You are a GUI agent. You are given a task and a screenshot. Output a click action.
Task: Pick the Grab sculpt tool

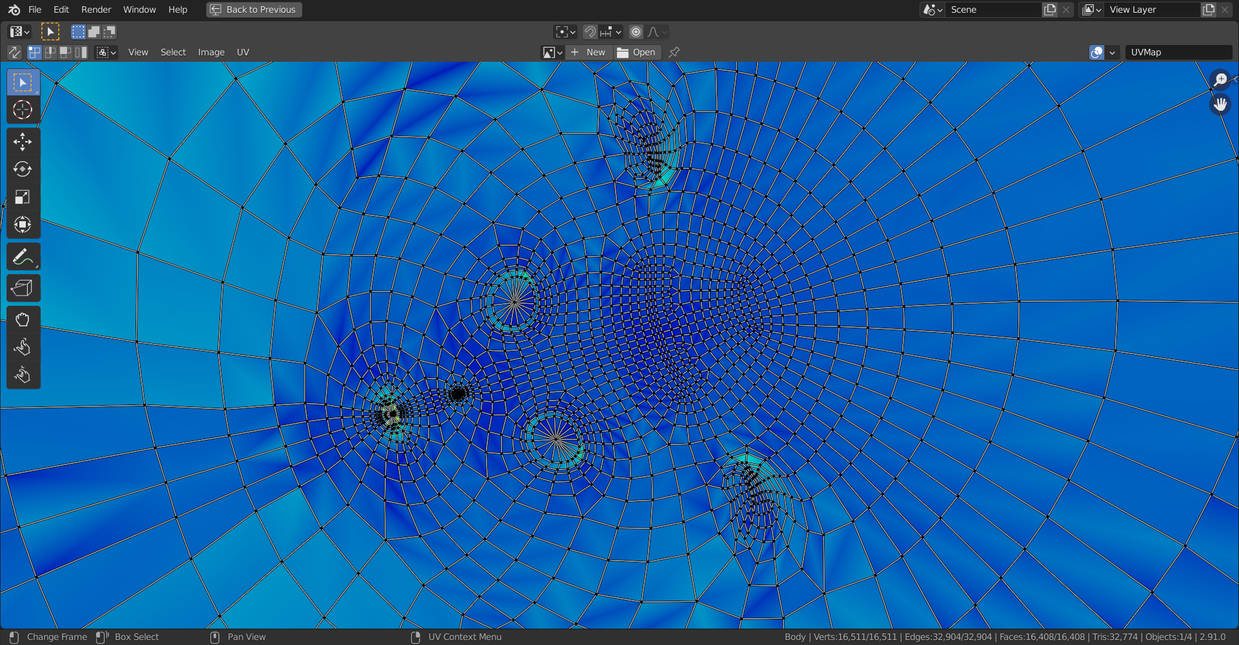pos(23,320)
